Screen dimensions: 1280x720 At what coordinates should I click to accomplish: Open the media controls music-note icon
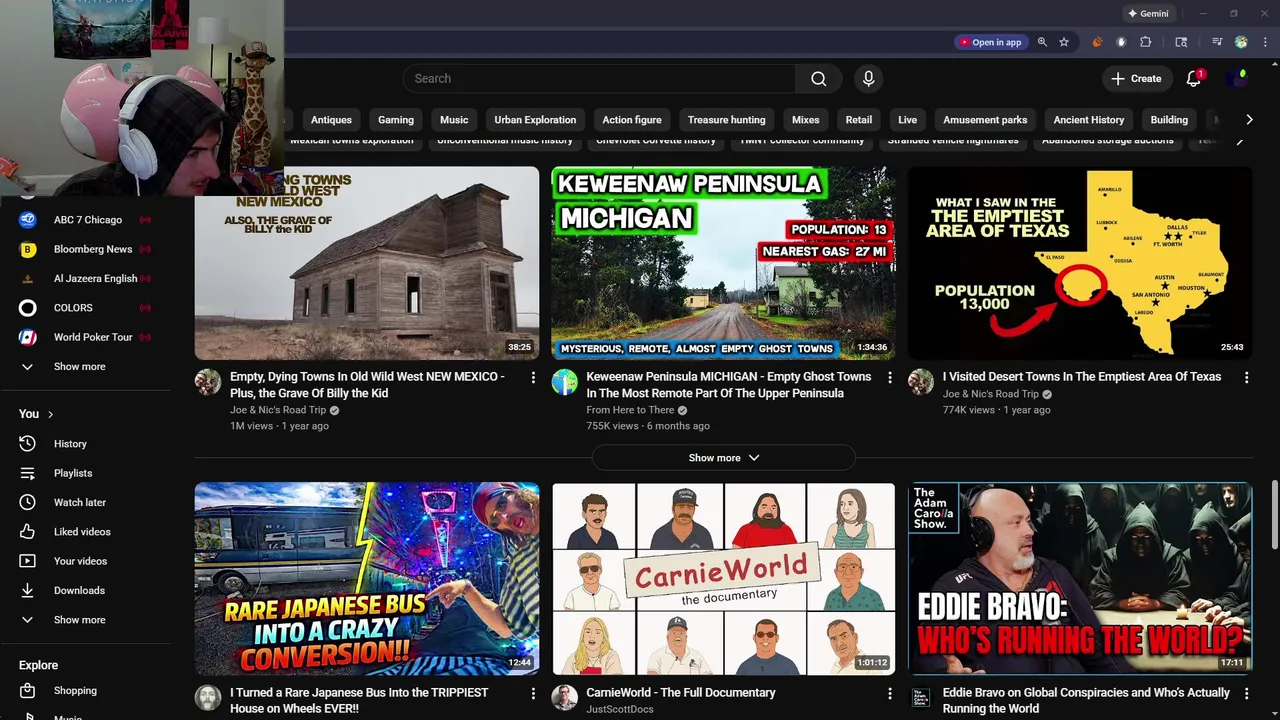(1217, 42)
